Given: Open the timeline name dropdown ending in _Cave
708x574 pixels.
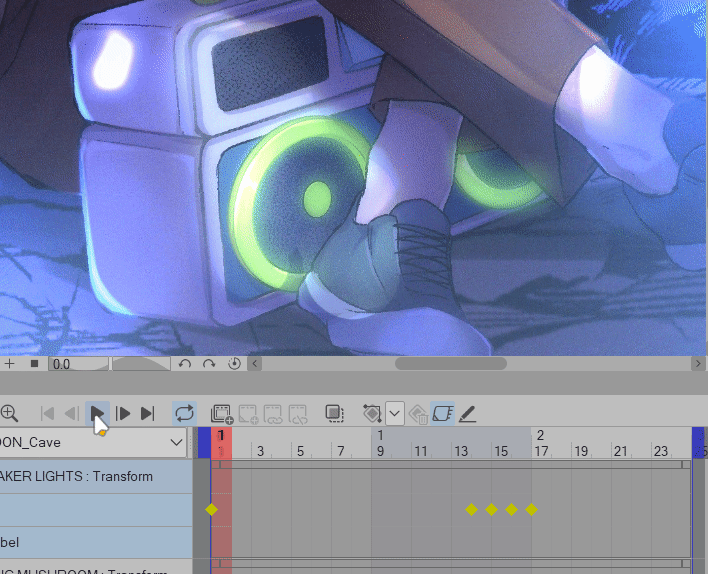Looking at the screenshot, I should click(177, 442).
